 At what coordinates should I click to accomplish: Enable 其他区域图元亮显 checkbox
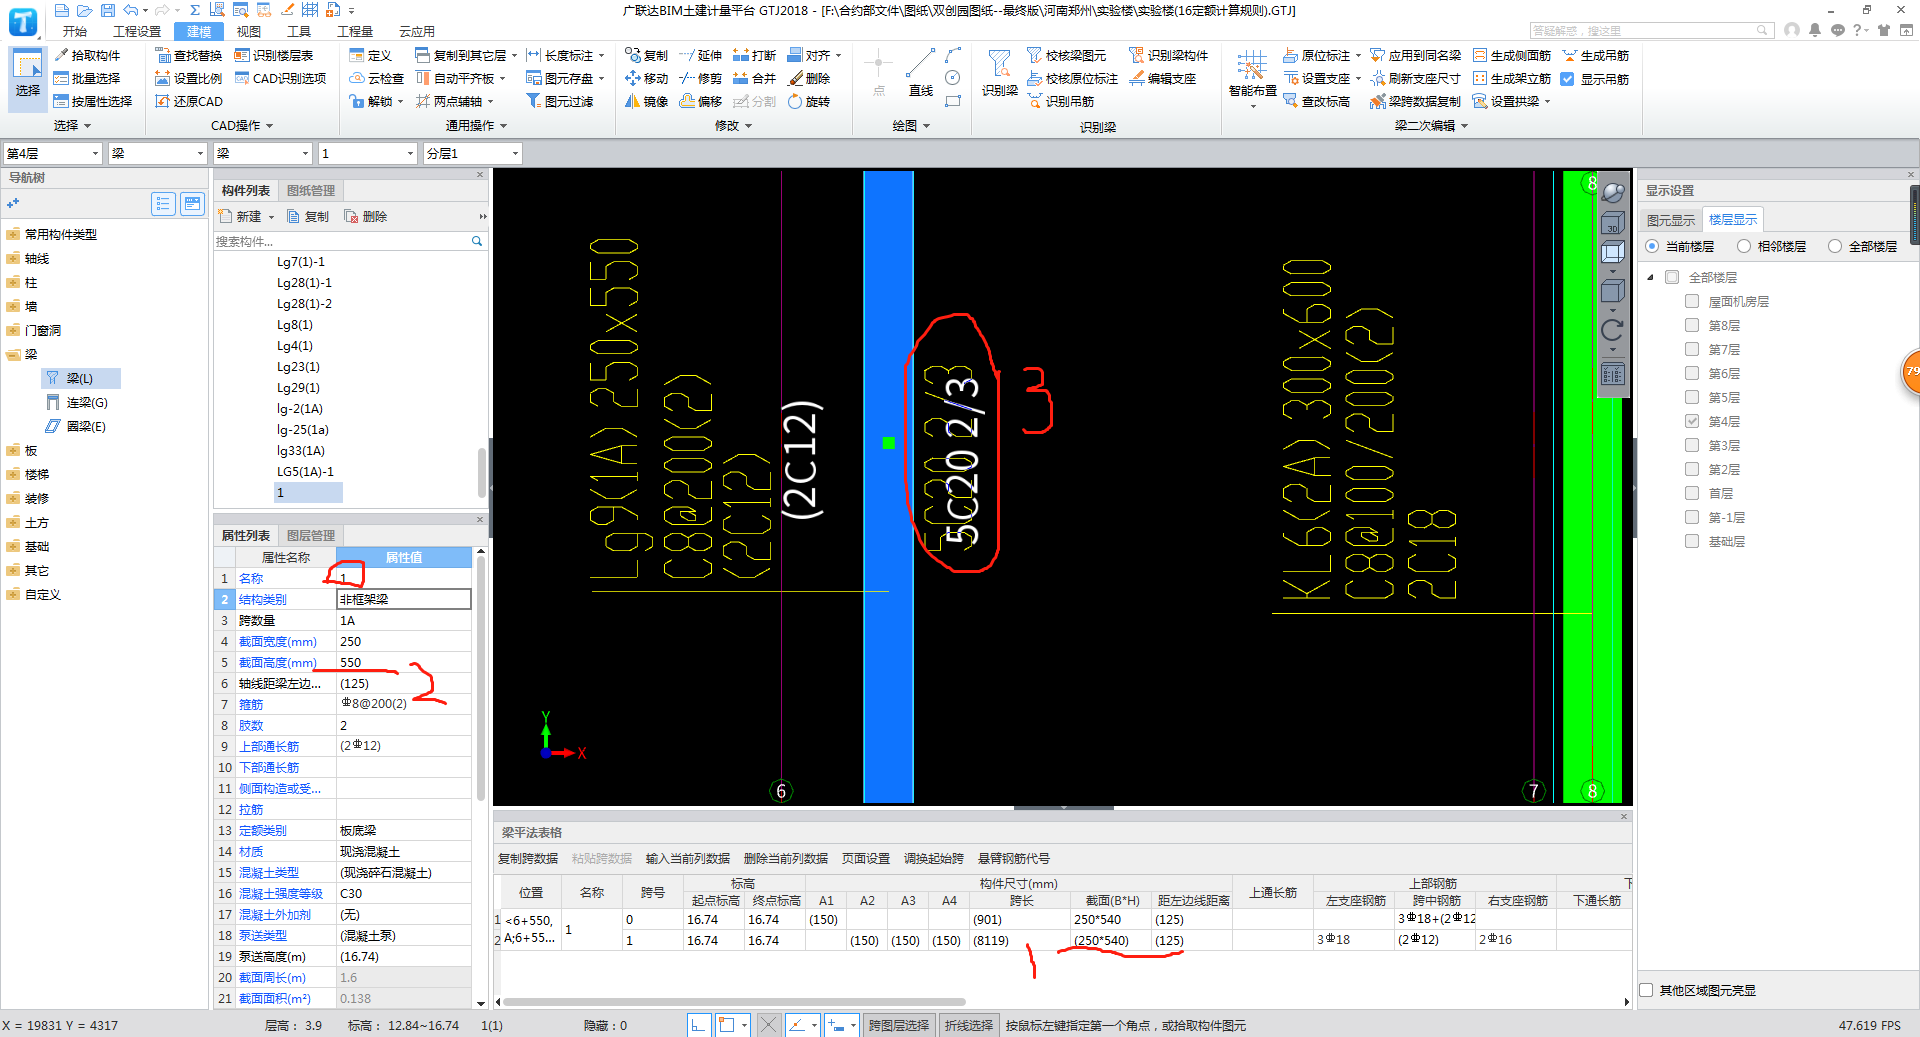1646,990
